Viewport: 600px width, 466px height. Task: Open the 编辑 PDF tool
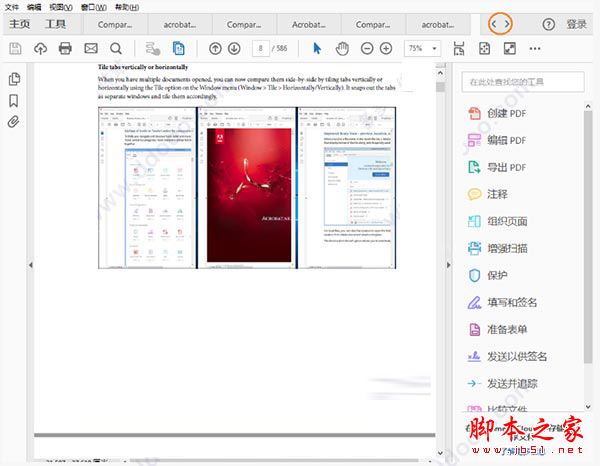click(x=497, y=140)
